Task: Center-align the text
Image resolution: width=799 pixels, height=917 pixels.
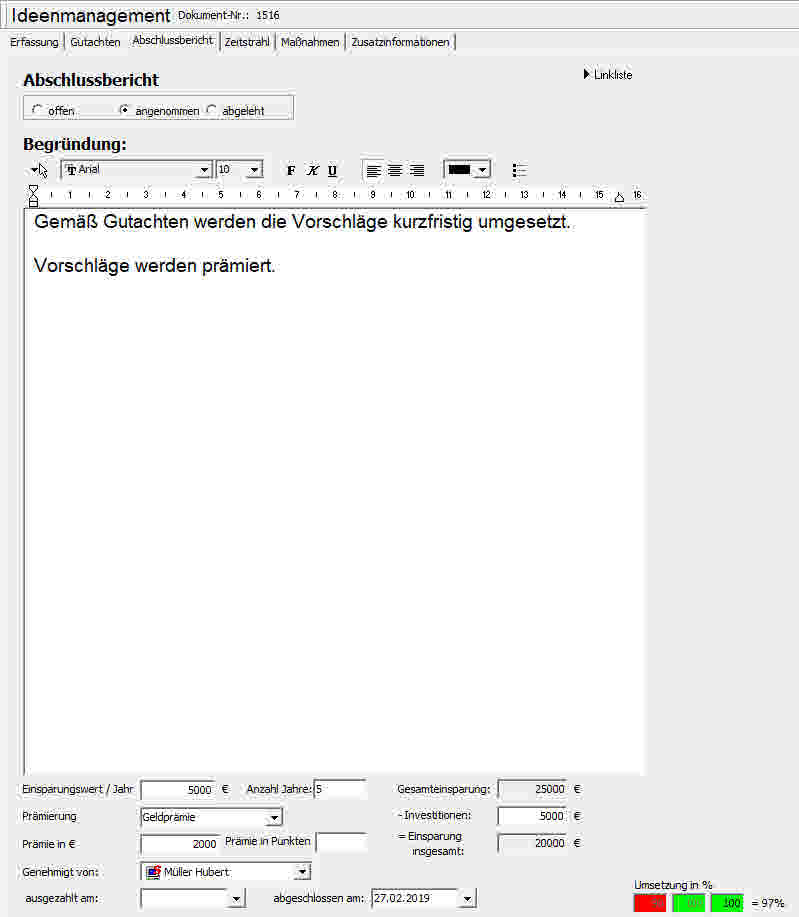Action: 395,170
